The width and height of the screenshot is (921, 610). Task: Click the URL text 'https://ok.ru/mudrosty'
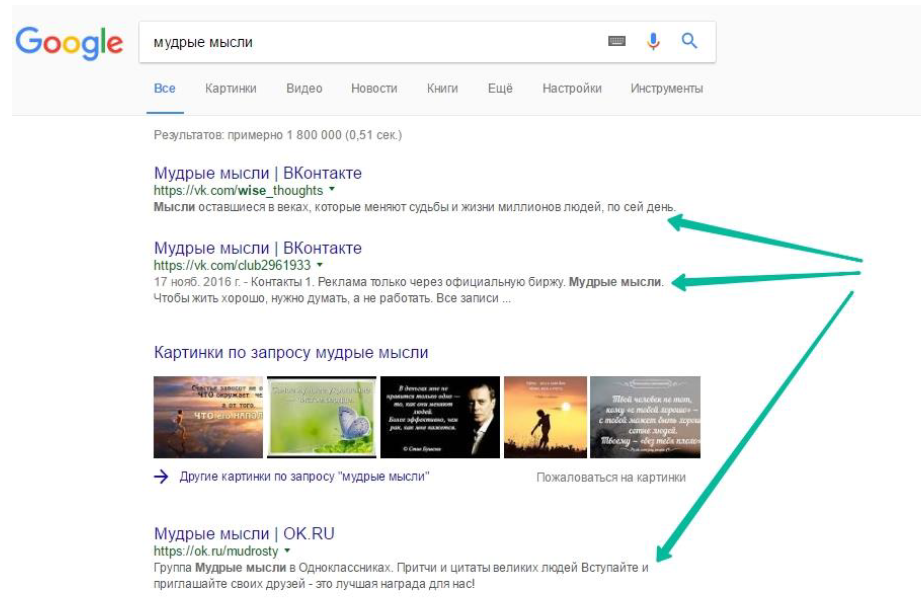point(216,551)
